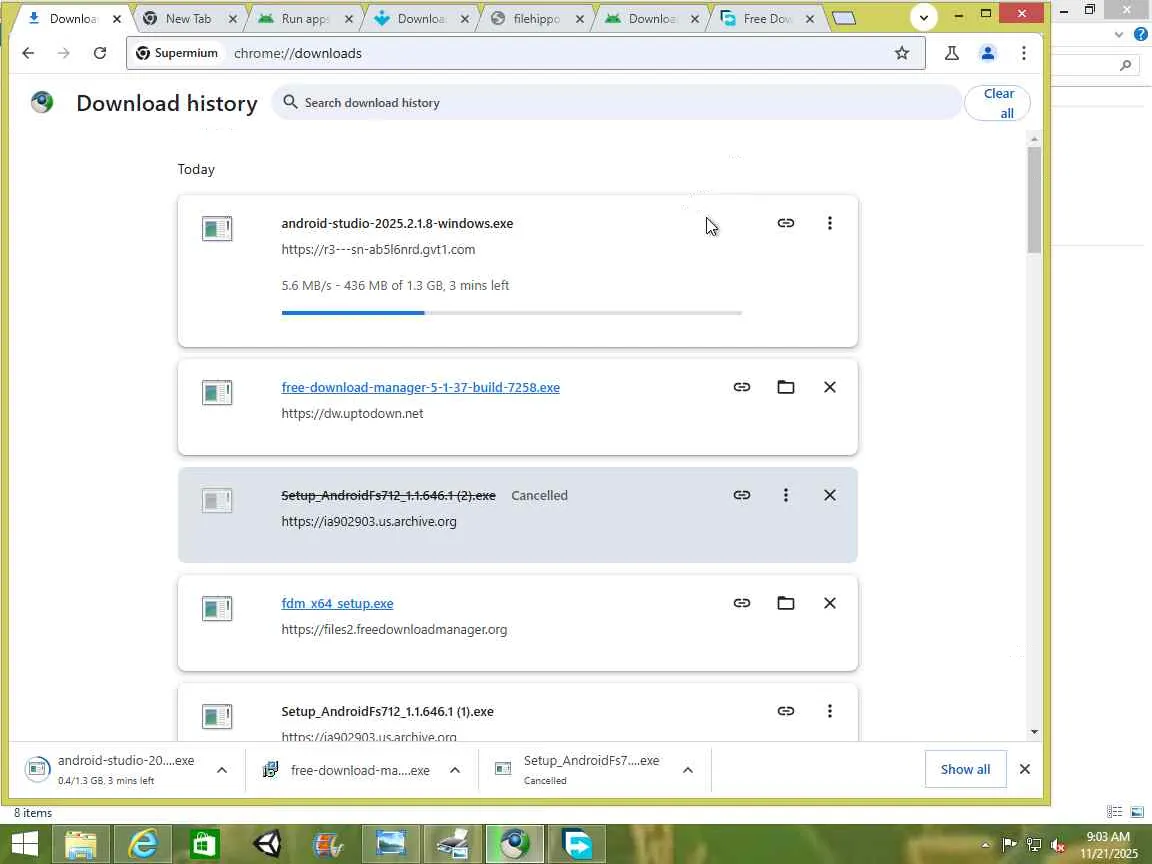Expand options for free-download-ma....exe shelf item
Image resolution: width=1152 pixels, height=864 pixels.
(x=455, y=770)
